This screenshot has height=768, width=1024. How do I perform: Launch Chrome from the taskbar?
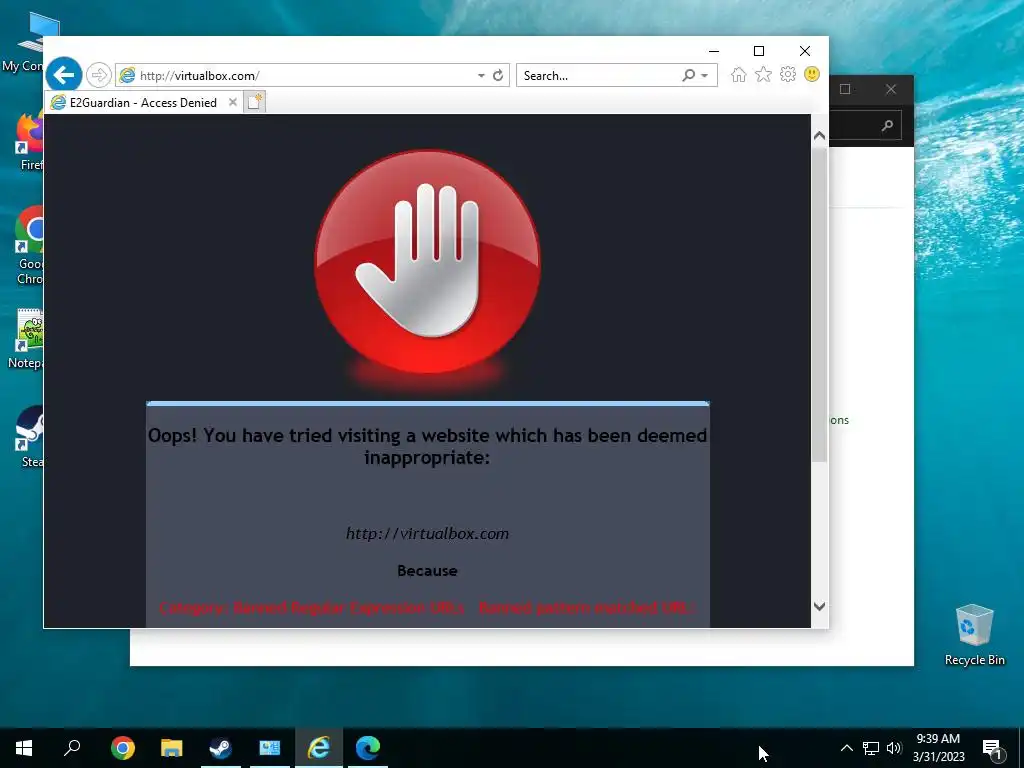click(x=123, y=748)
